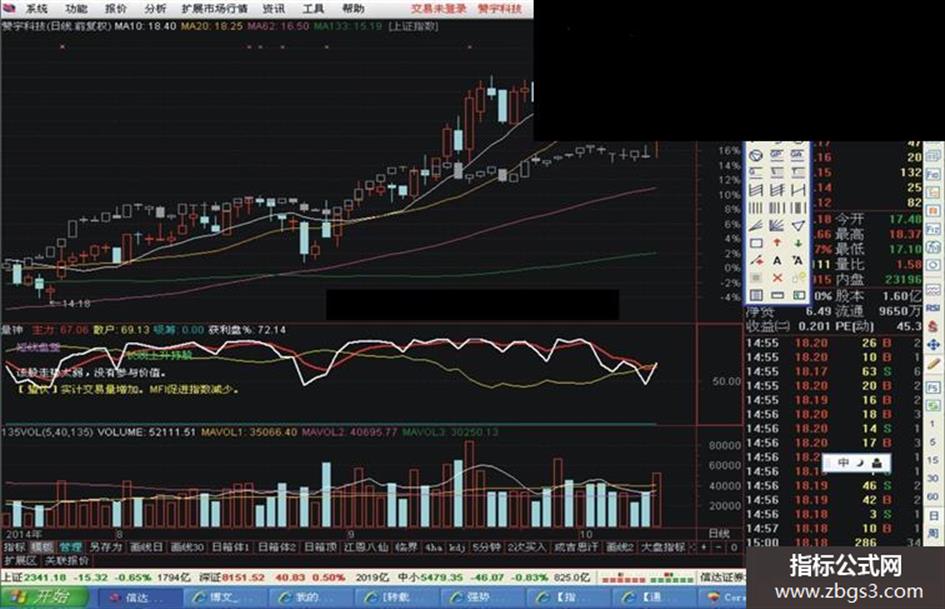Image resolution: width=945 pixels, height=609 pixels.
Task: Click the wave lines icon in right sidebar
Action: pyautogui.click(x=934, y=289)
